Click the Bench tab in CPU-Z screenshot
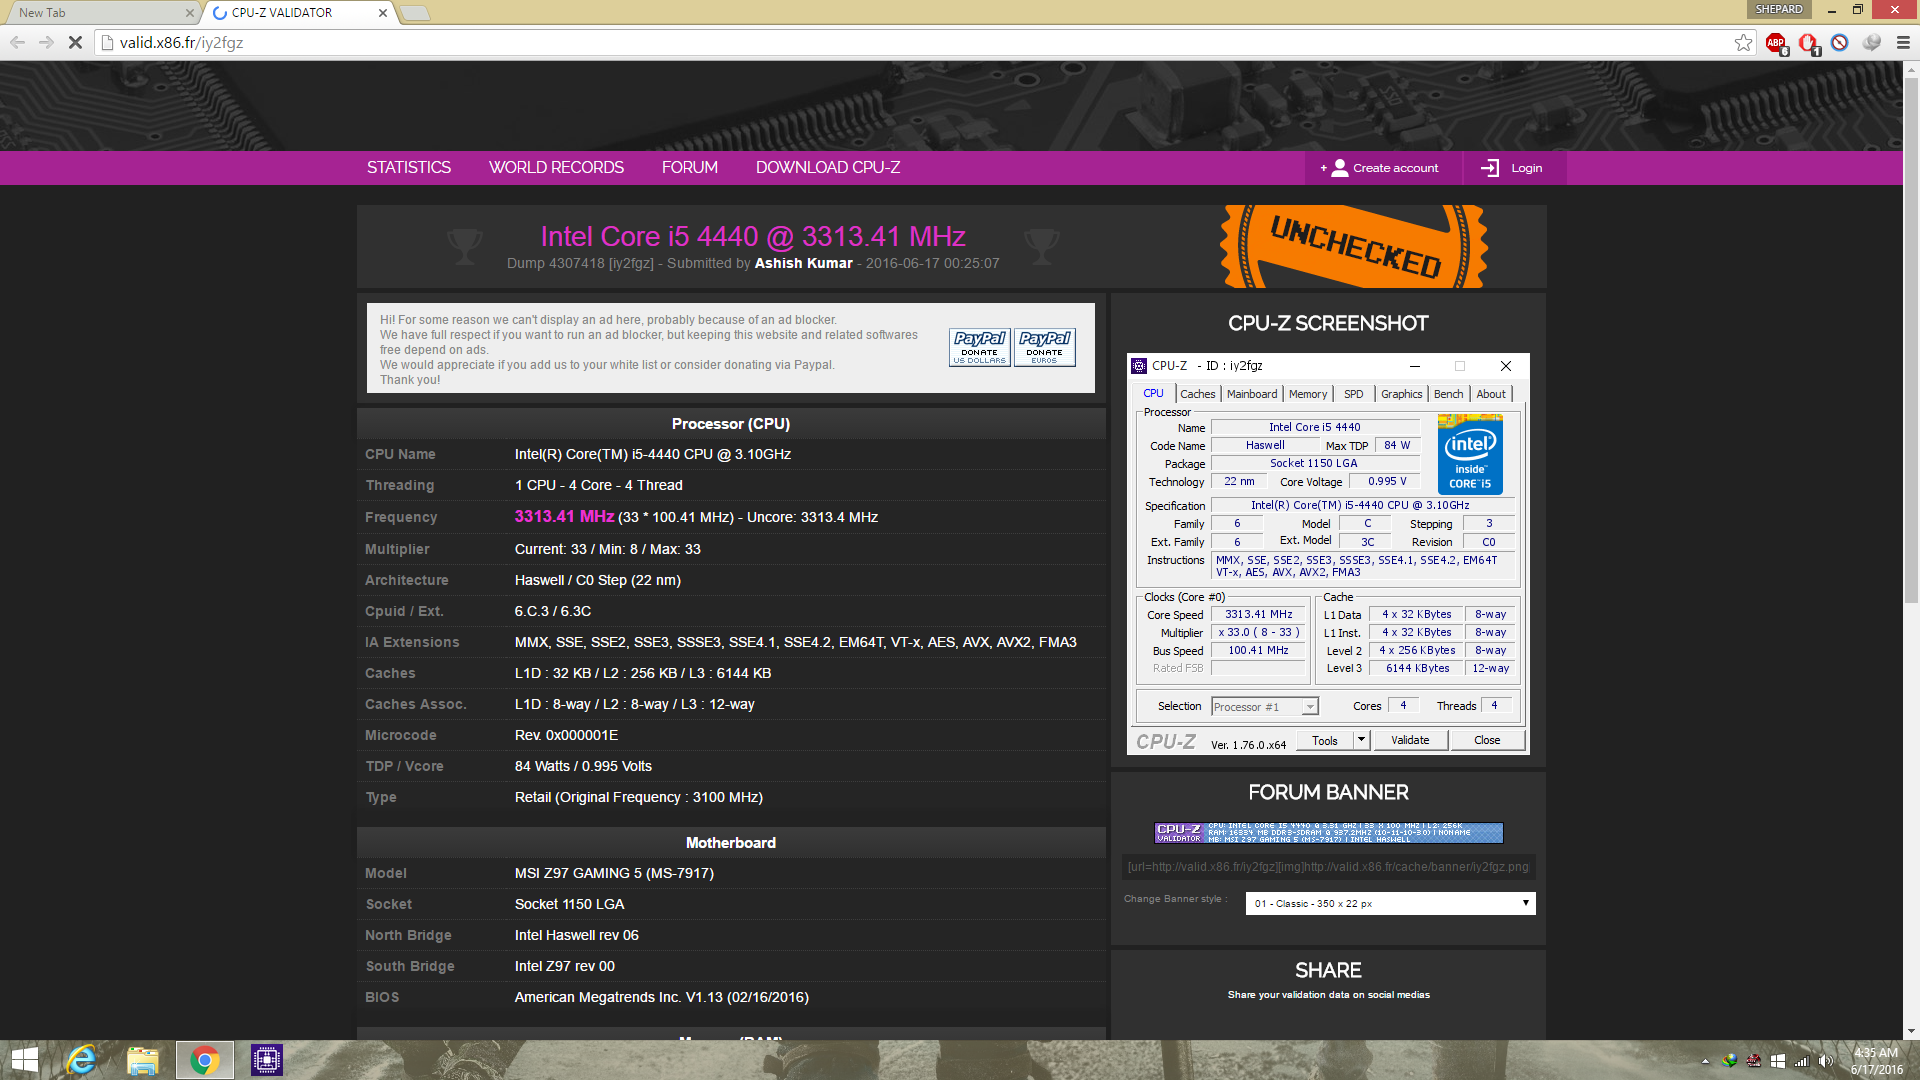Screen dimensions: 1920x1080 (x=1448, y=394)
